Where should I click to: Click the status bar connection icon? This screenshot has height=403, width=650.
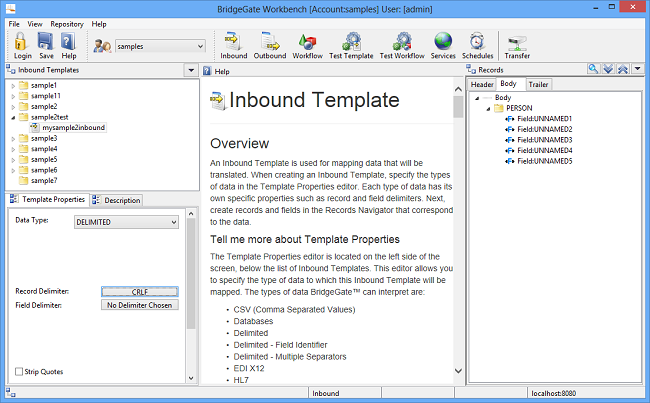(x=11, y=393)
